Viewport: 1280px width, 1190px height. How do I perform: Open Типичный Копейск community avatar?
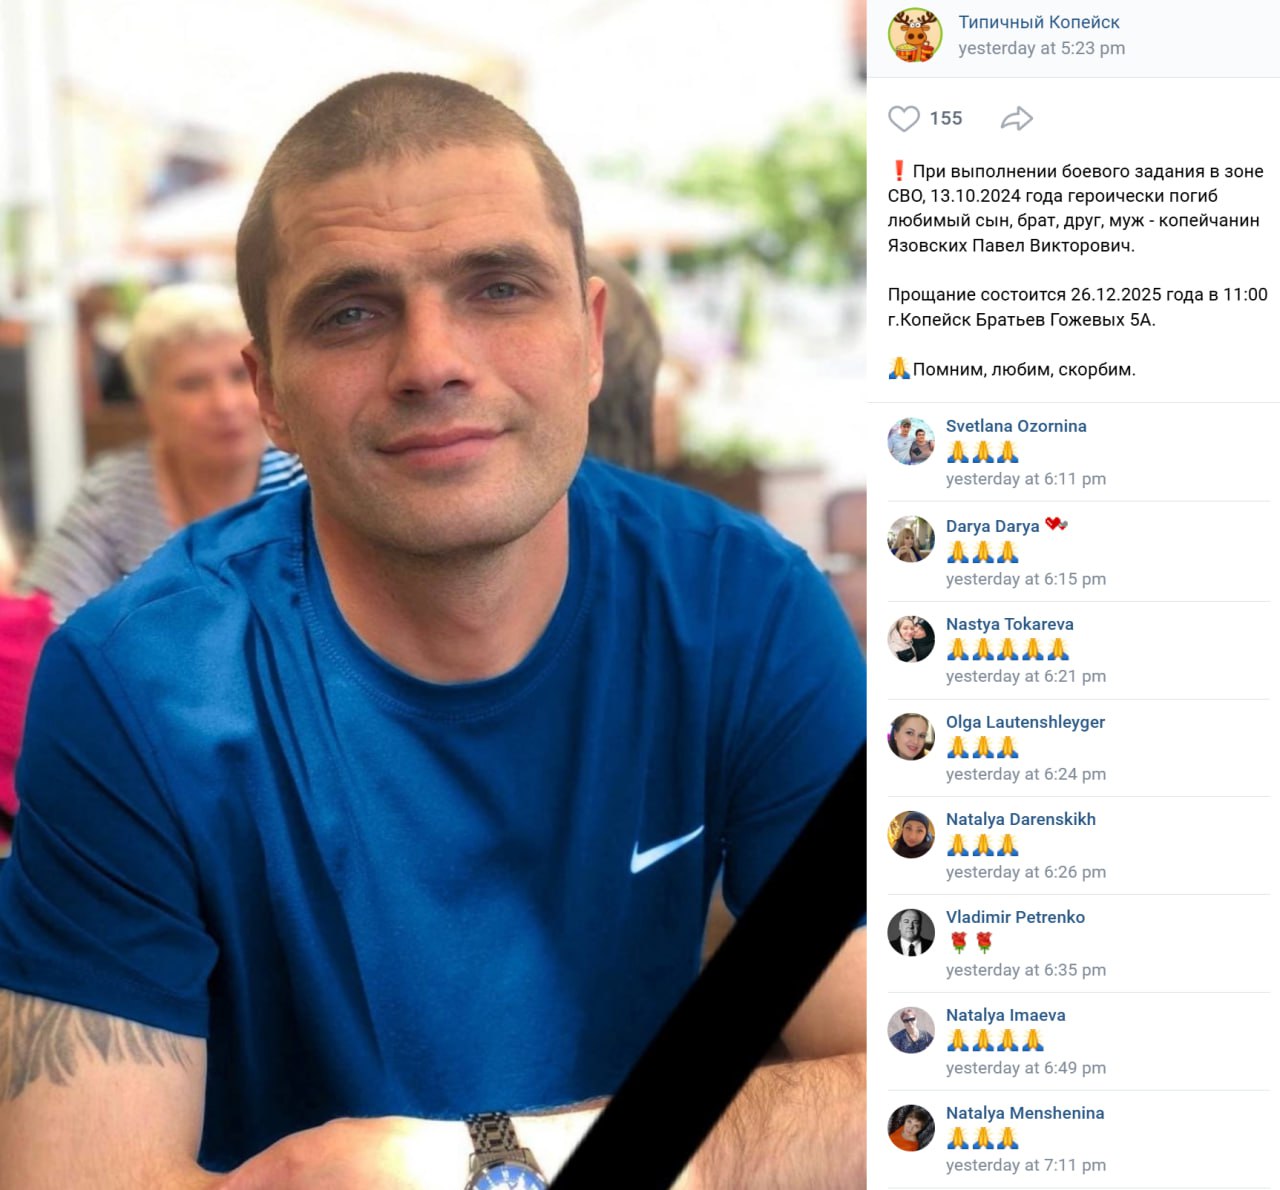pyautogui.click(x=915, y=35)
